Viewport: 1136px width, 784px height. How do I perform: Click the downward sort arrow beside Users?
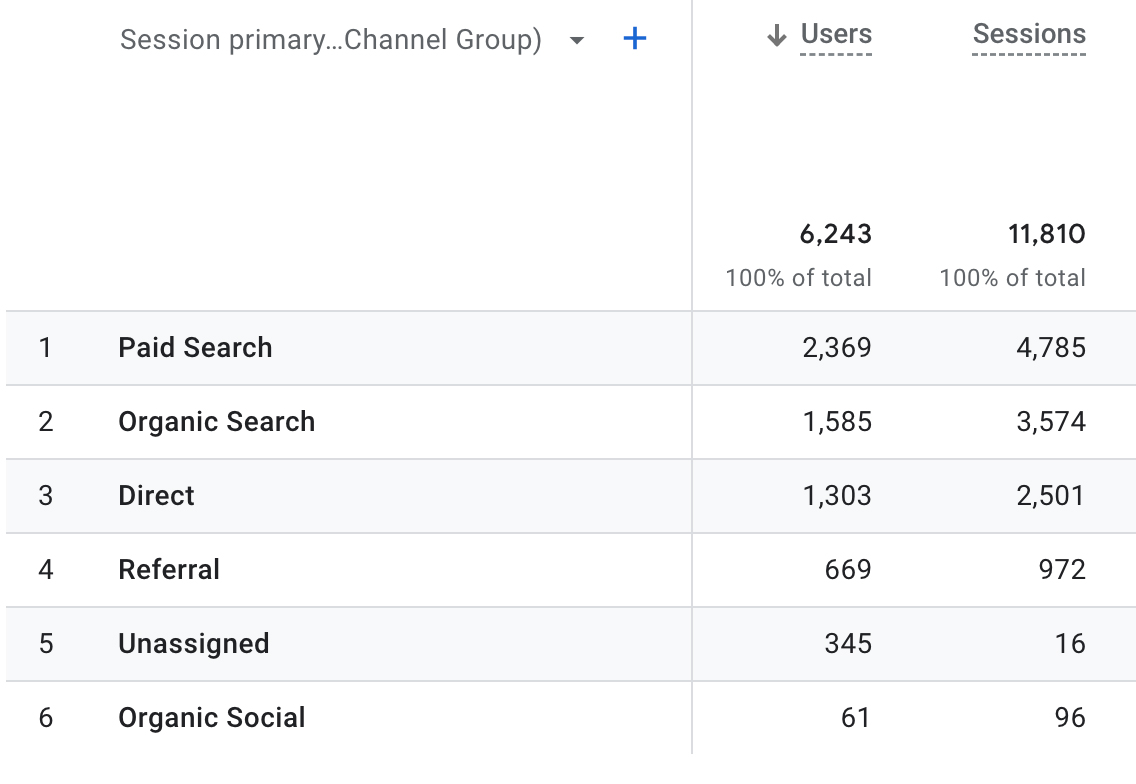[775, 33]
